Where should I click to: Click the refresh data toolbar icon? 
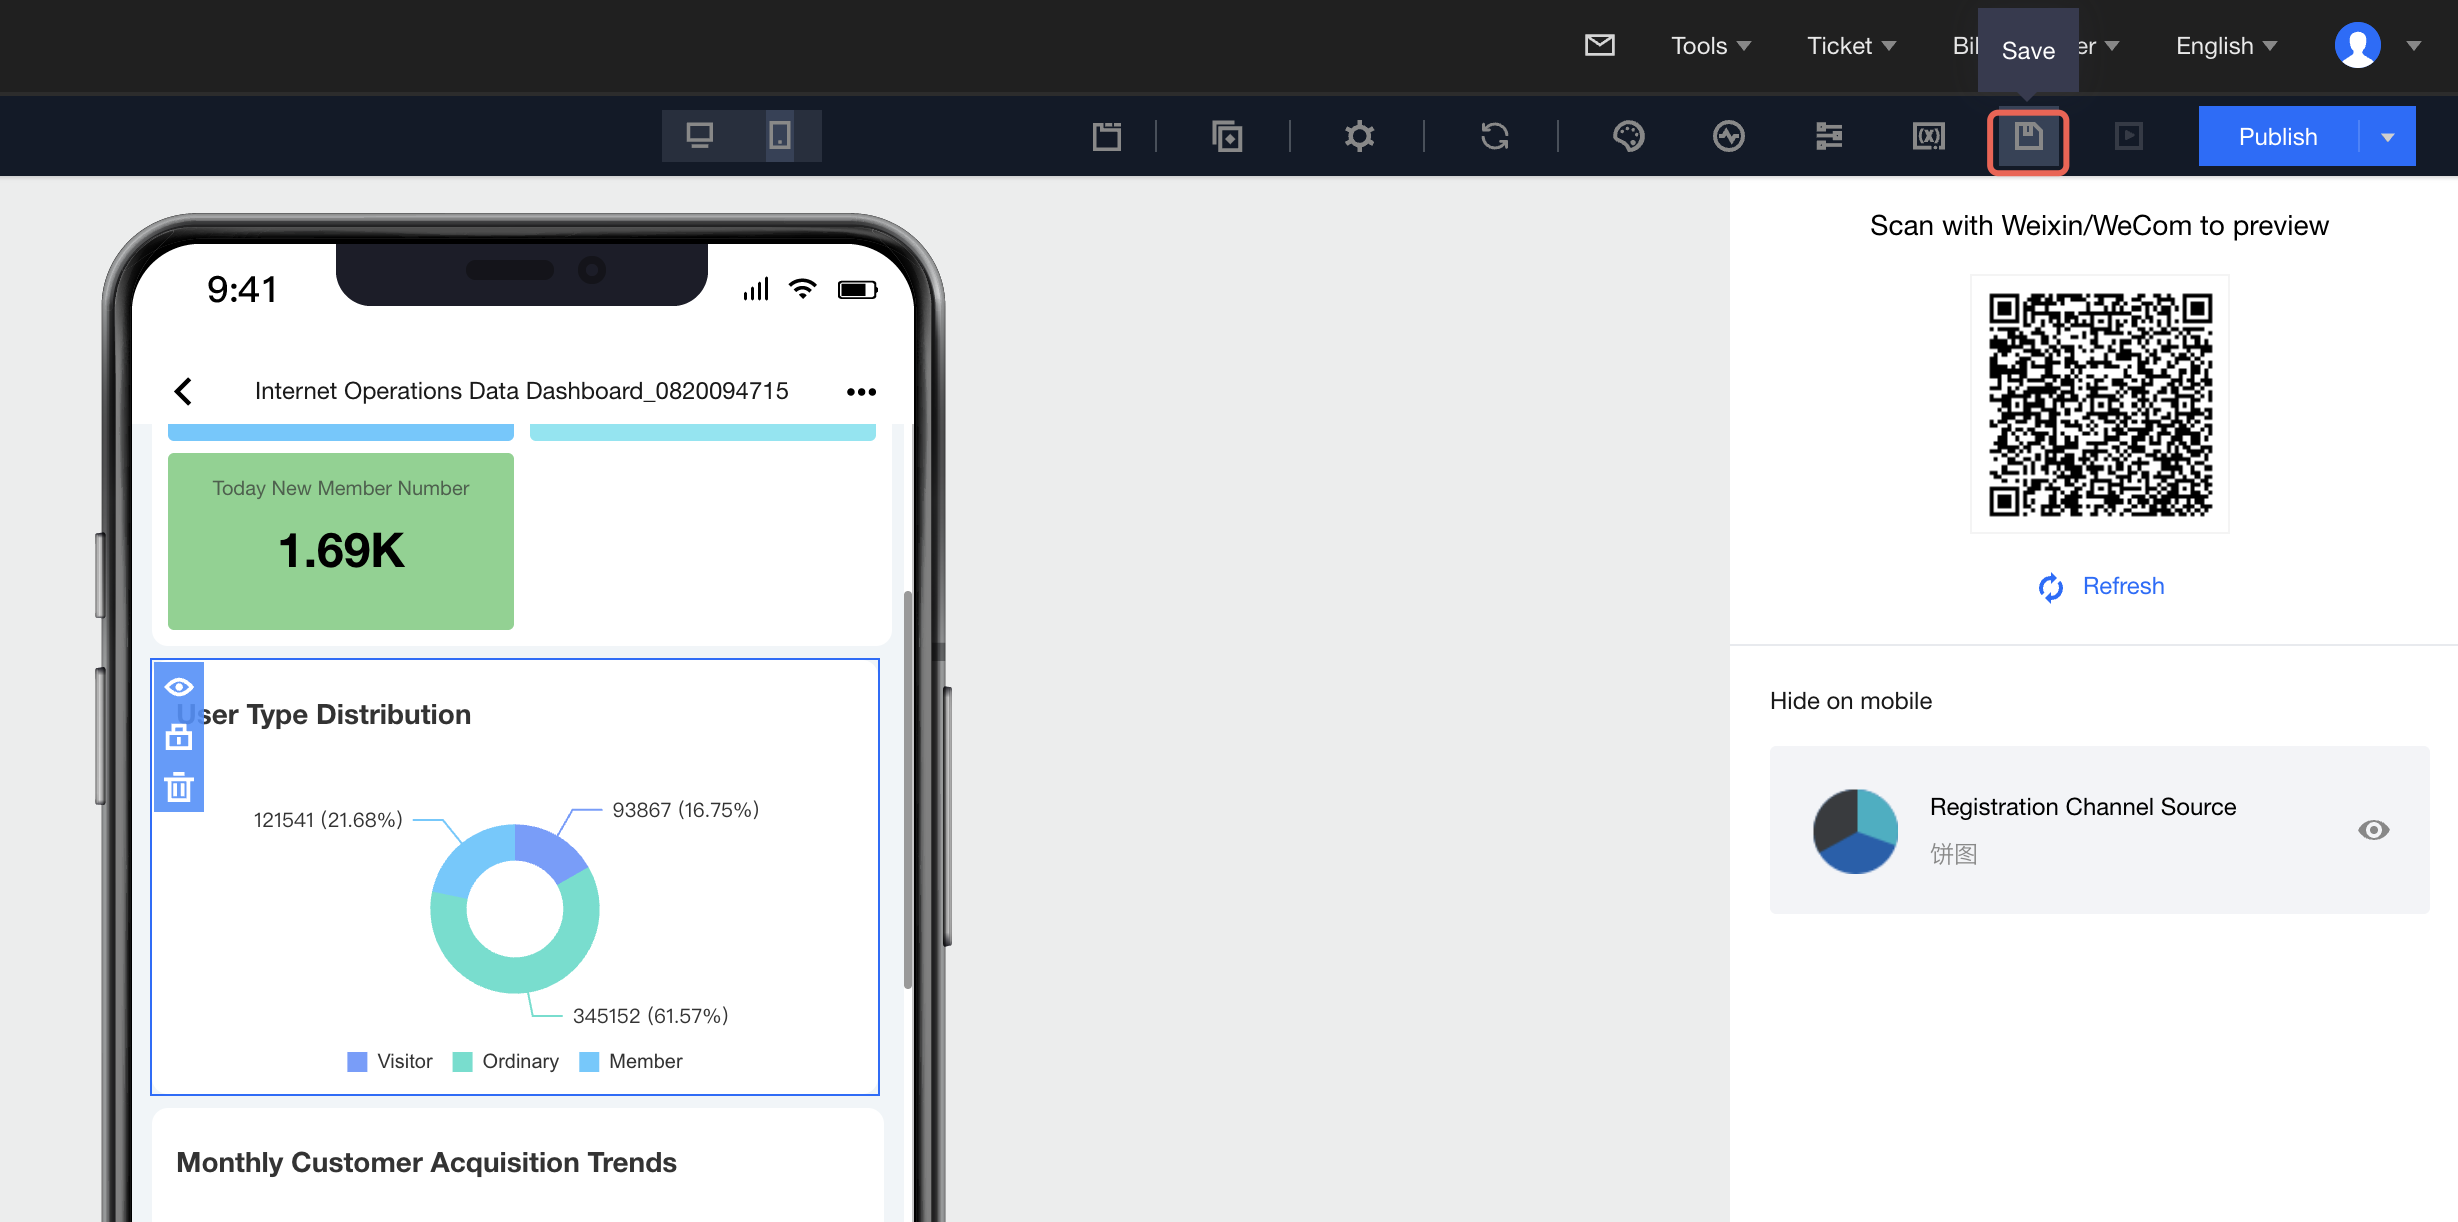(x=1494, y=136)
